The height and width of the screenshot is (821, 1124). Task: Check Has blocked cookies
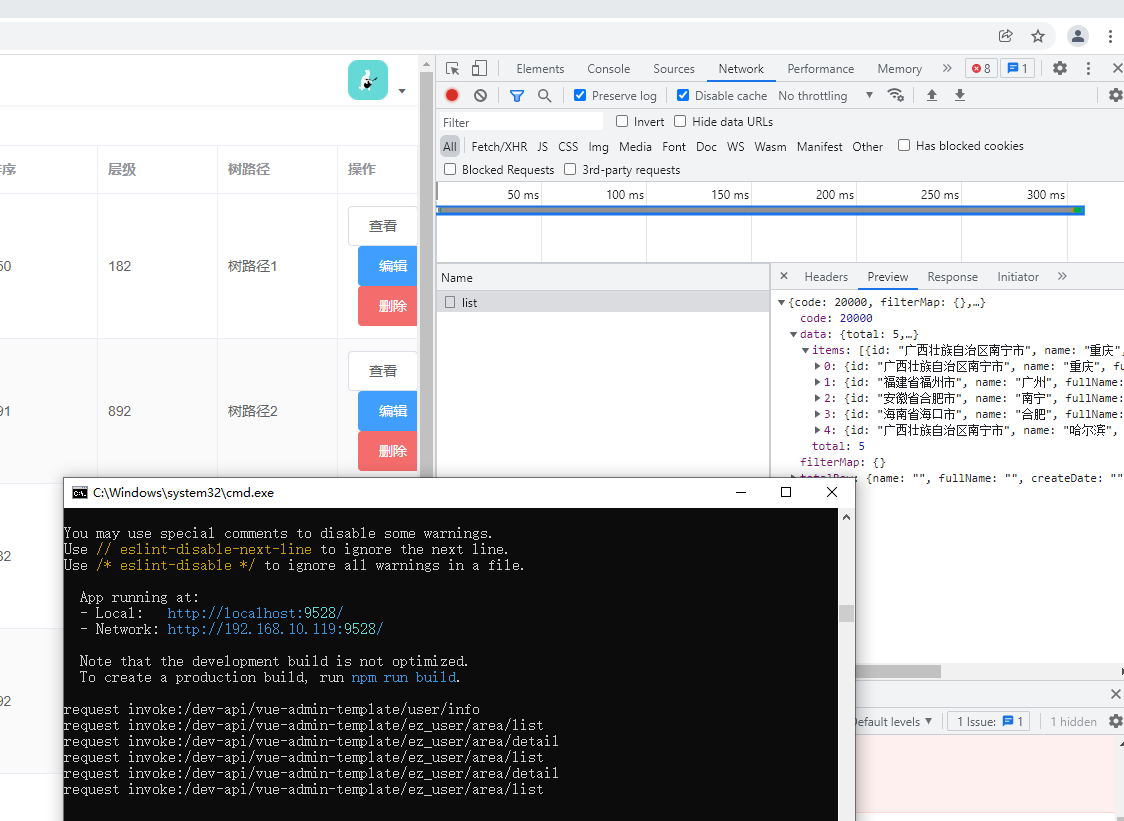pyautogui.click(x=904, y=146)
